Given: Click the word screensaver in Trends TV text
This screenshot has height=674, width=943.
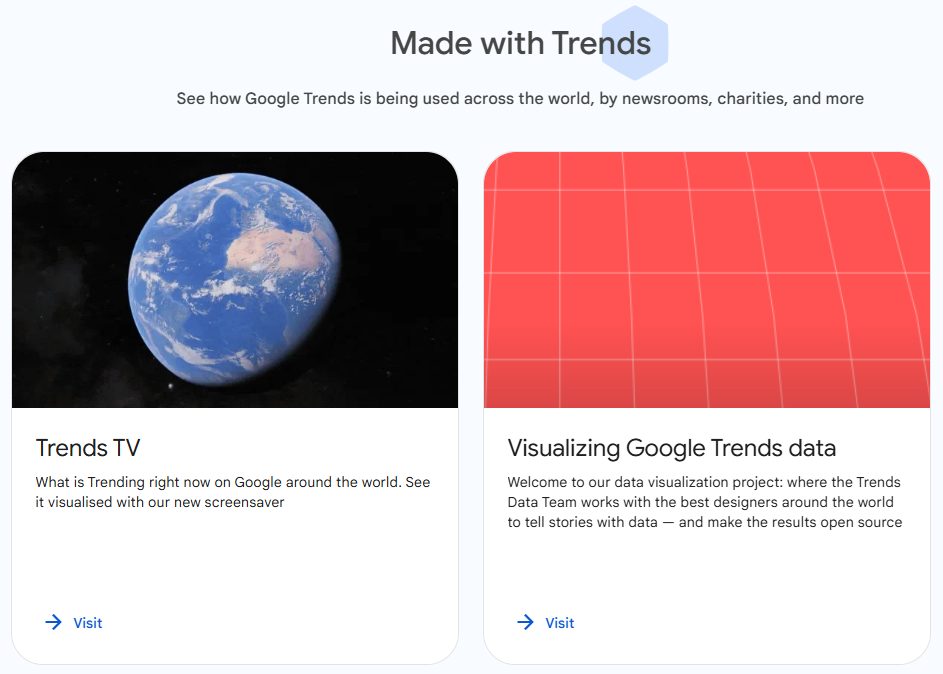Looking at the screenshot, I should click(x=245, y=502).
